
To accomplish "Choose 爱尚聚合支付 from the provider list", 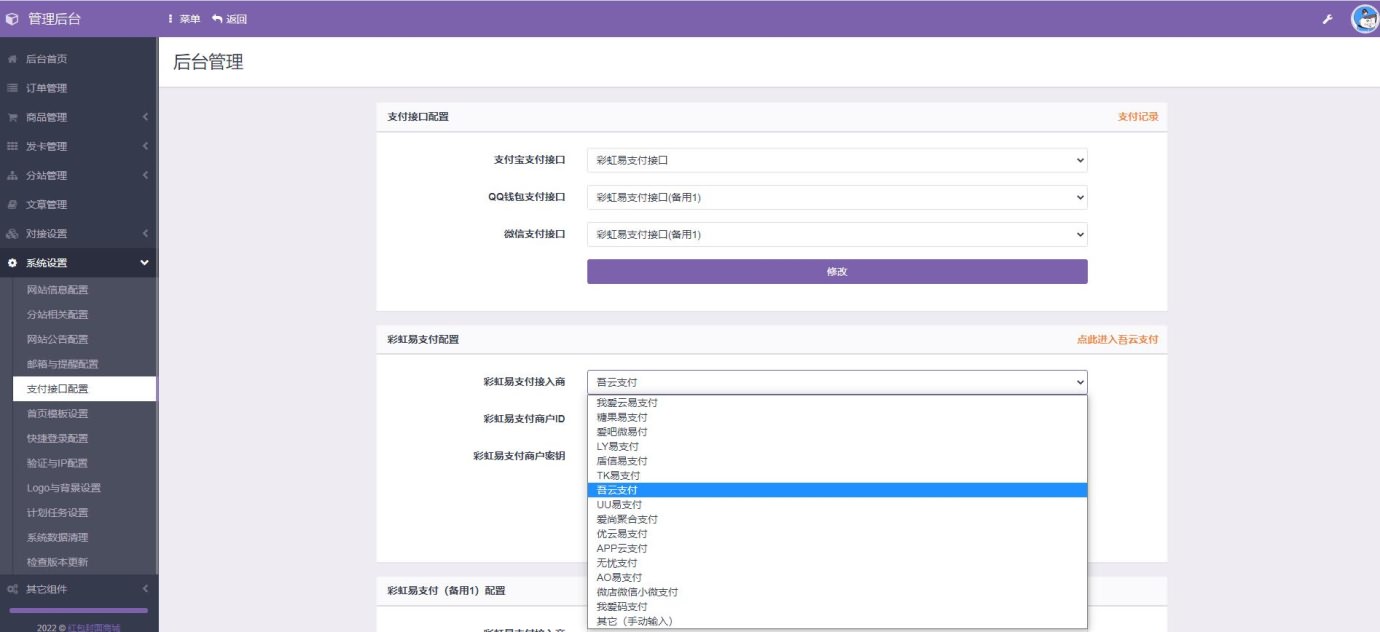I will pyautogui.click(x=837, y=519).
